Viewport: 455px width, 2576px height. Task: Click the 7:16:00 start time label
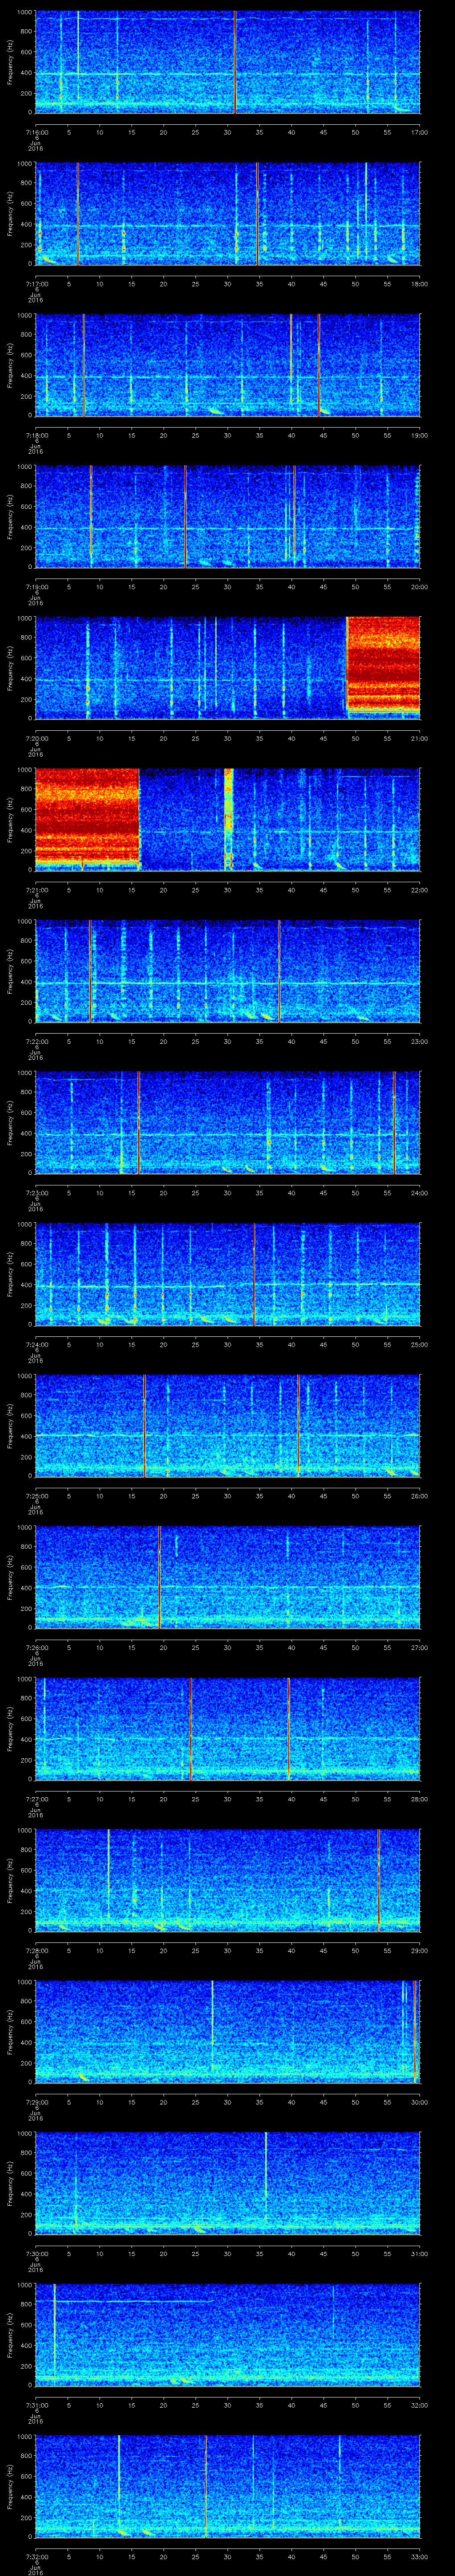[36, 131]
